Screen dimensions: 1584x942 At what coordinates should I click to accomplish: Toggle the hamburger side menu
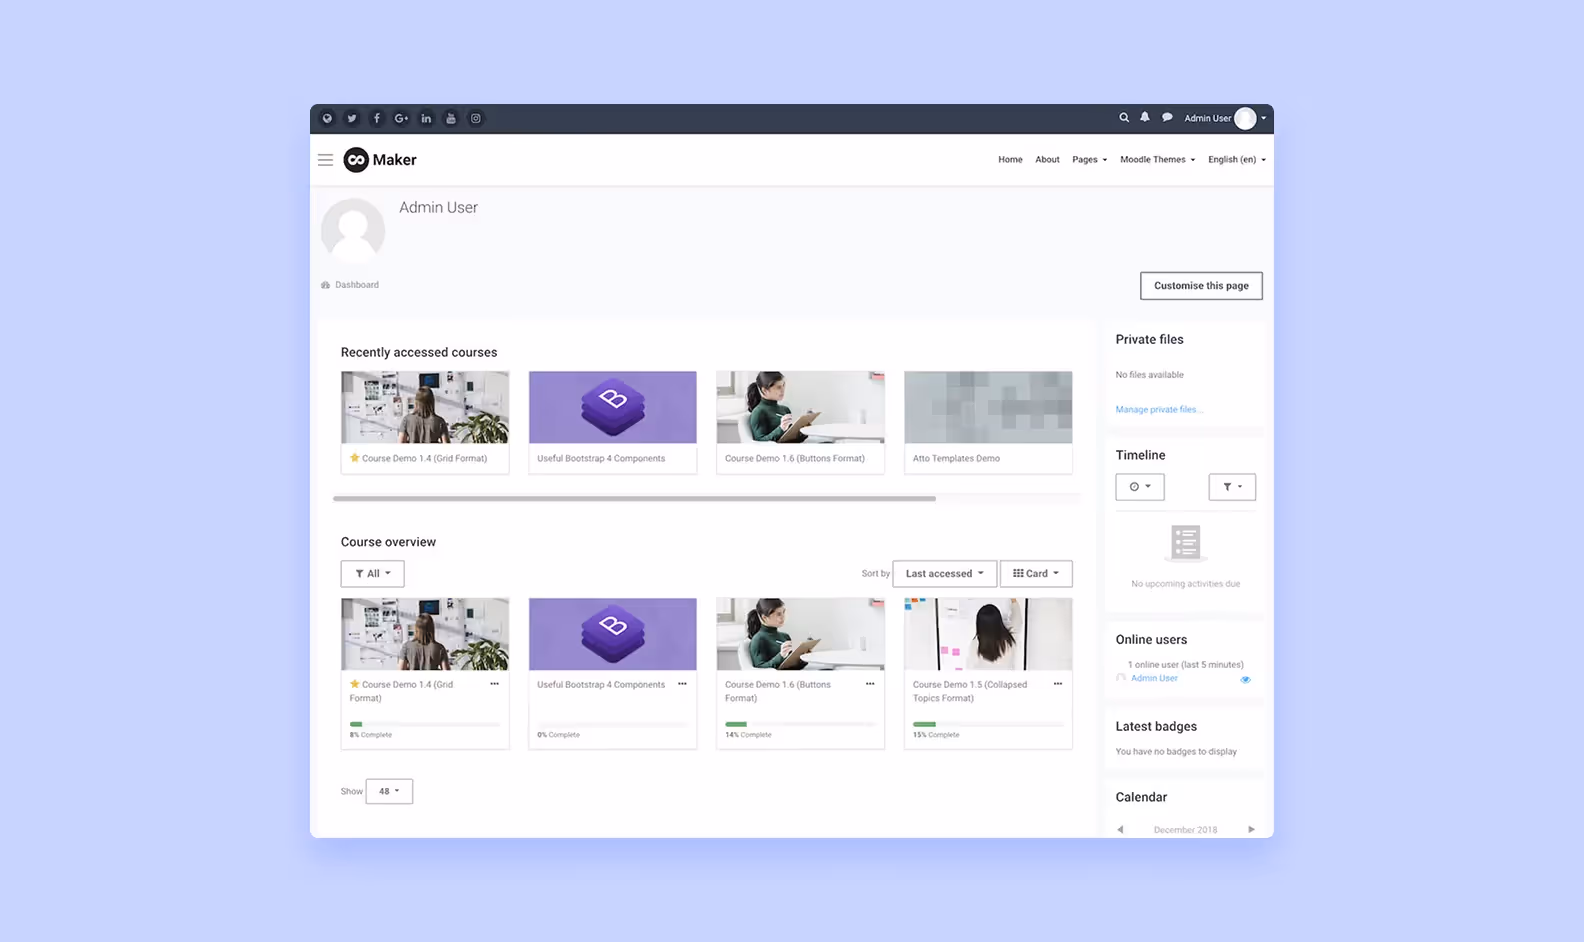point(325,160)
